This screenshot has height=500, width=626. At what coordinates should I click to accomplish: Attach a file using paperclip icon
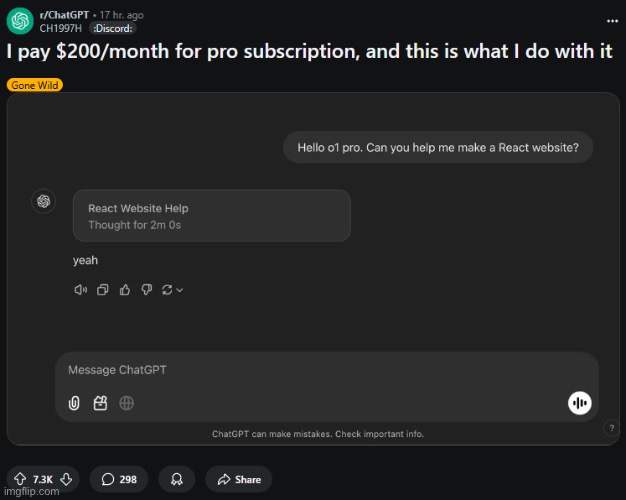click(x=74, y=403)
